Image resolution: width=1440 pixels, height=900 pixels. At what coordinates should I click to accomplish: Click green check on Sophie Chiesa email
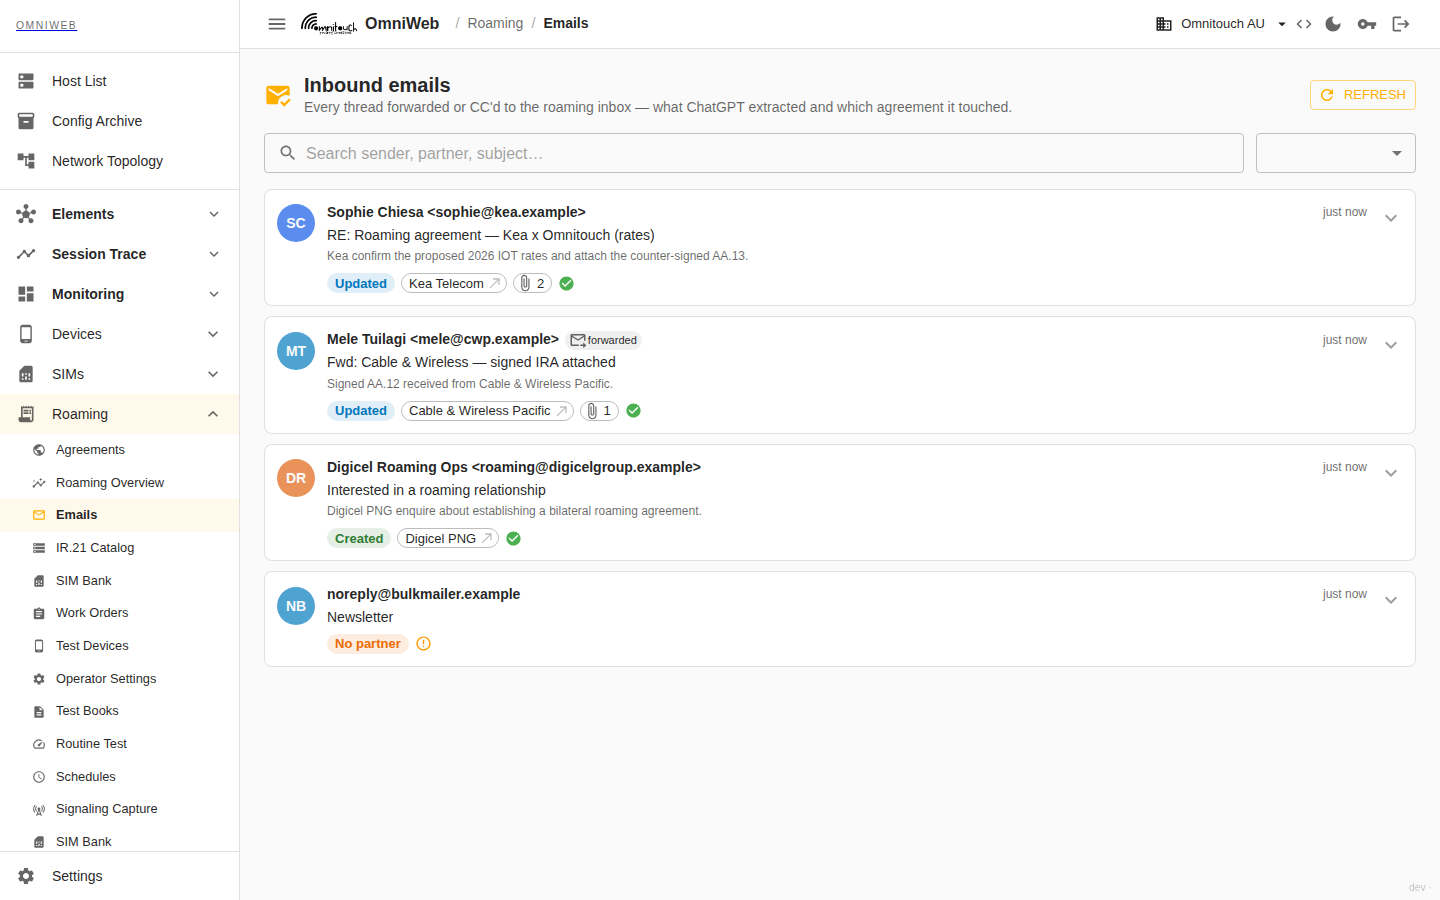tap(567, 284)
